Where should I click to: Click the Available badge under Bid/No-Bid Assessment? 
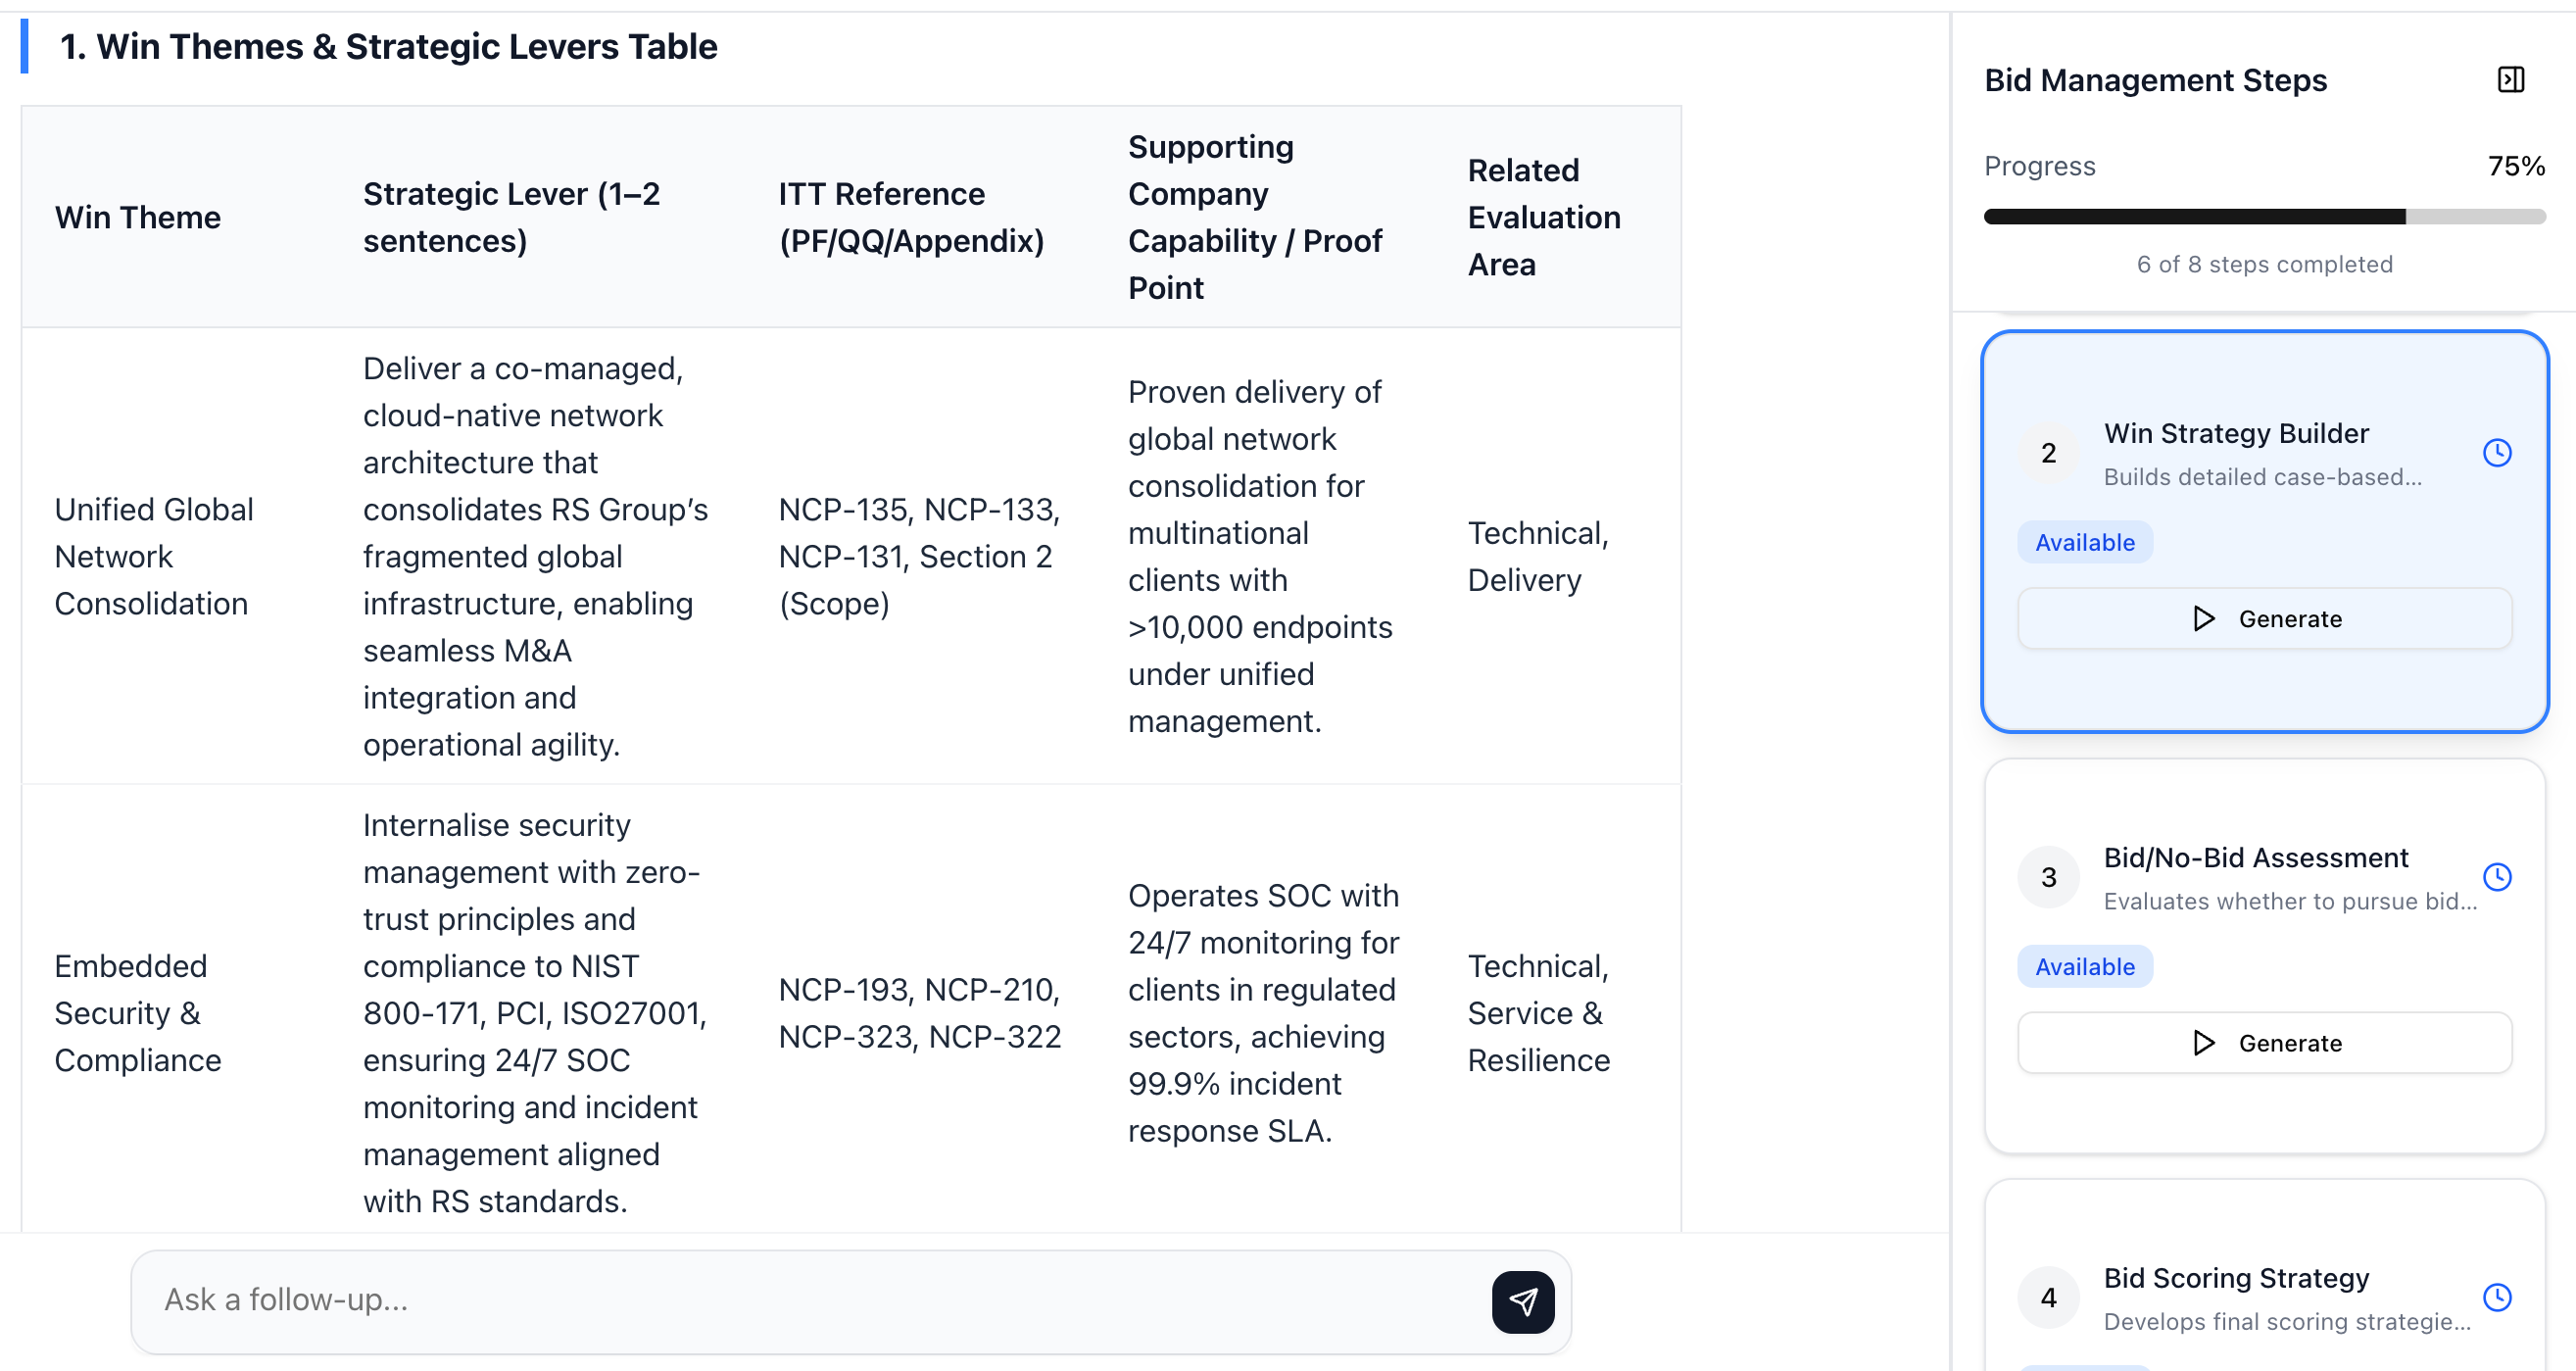(2085, 966)
